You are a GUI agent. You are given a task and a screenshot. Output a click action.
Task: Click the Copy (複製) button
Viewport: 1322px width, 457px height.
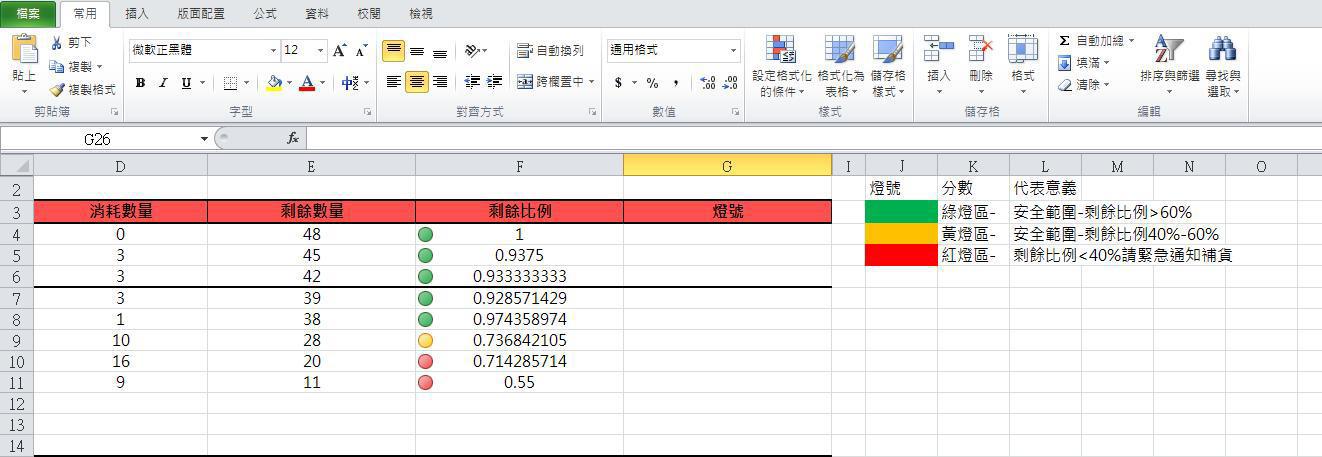[x=78, y=66]
